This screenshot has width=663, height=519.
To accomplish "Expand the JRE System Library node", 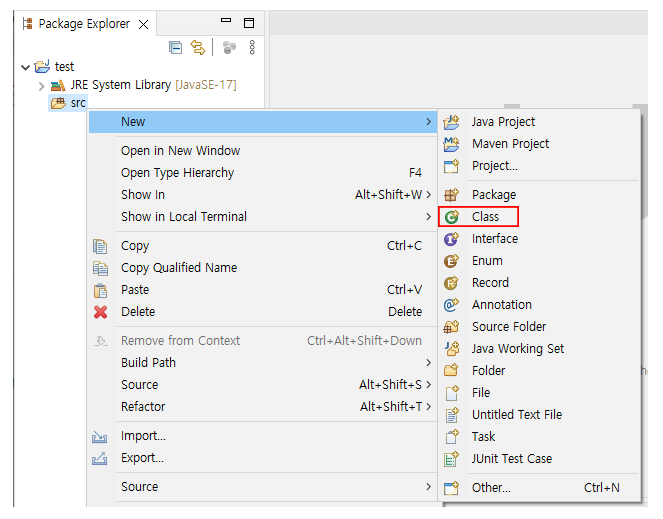I will pos(41,86).
